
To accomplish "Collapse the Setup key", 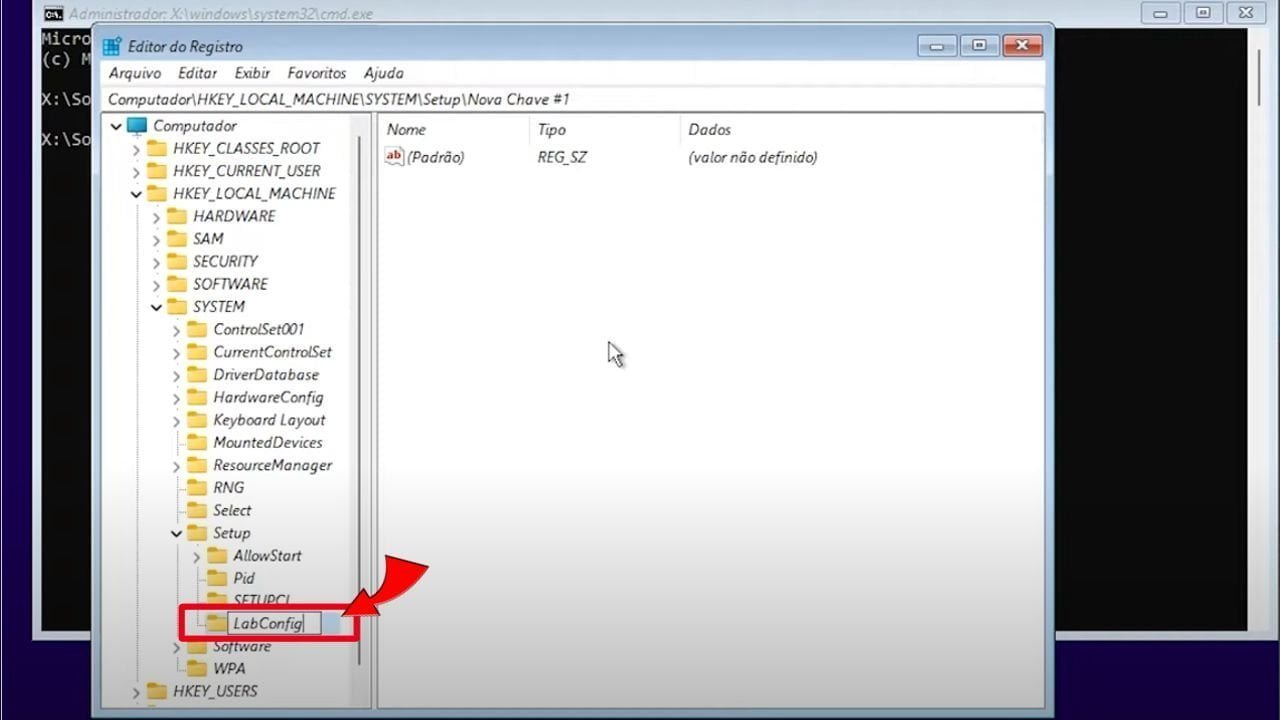I will [x=176, y=533].
